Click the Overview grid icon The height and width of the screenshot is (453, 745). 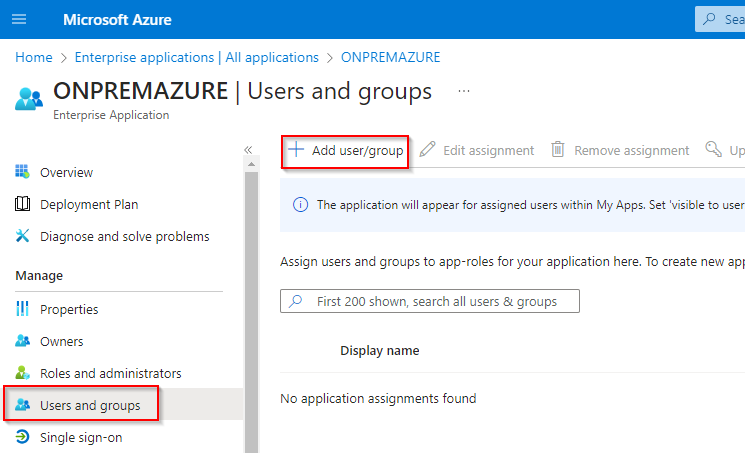pos(22,172)
